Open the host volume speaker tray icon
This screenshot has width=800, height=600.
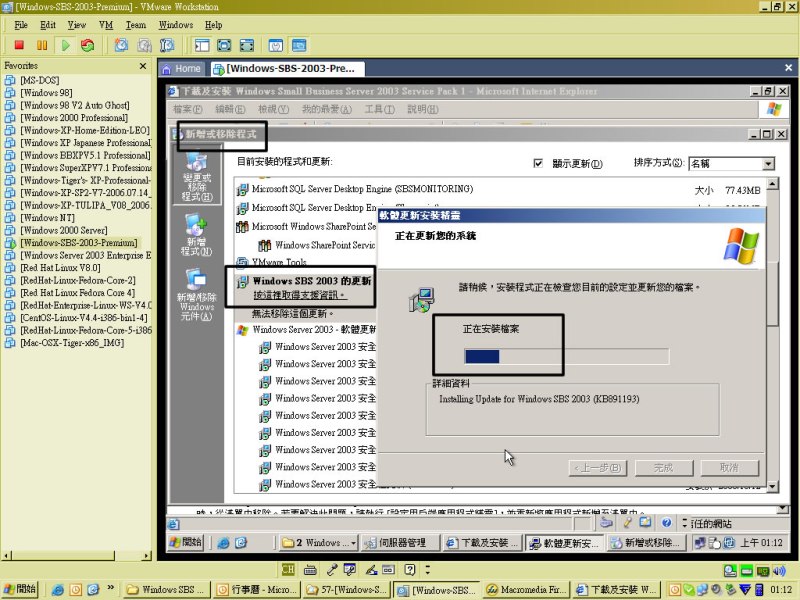point(779,570)
